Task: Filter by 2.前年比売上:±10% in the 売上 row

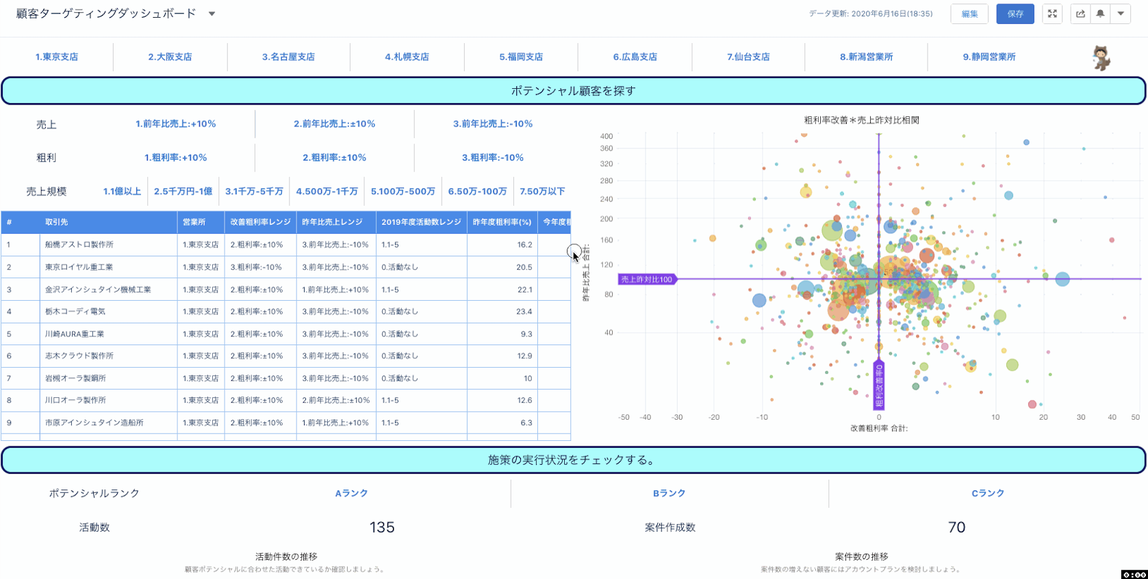Action: click(x=334, y=124)
